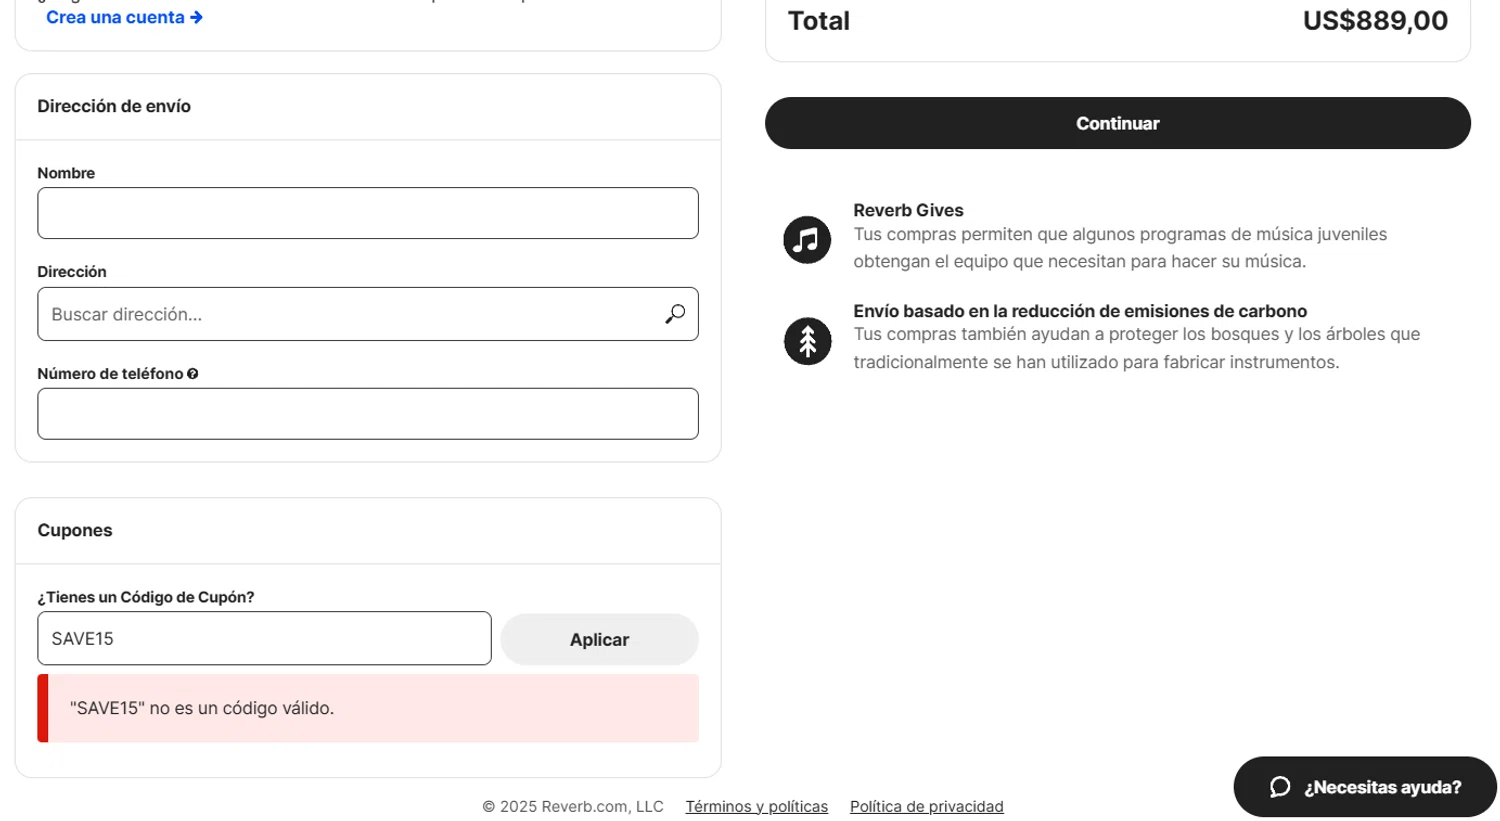Open Términos y políticas link
Screen dimensions: 1500x821
click(756, 806)
